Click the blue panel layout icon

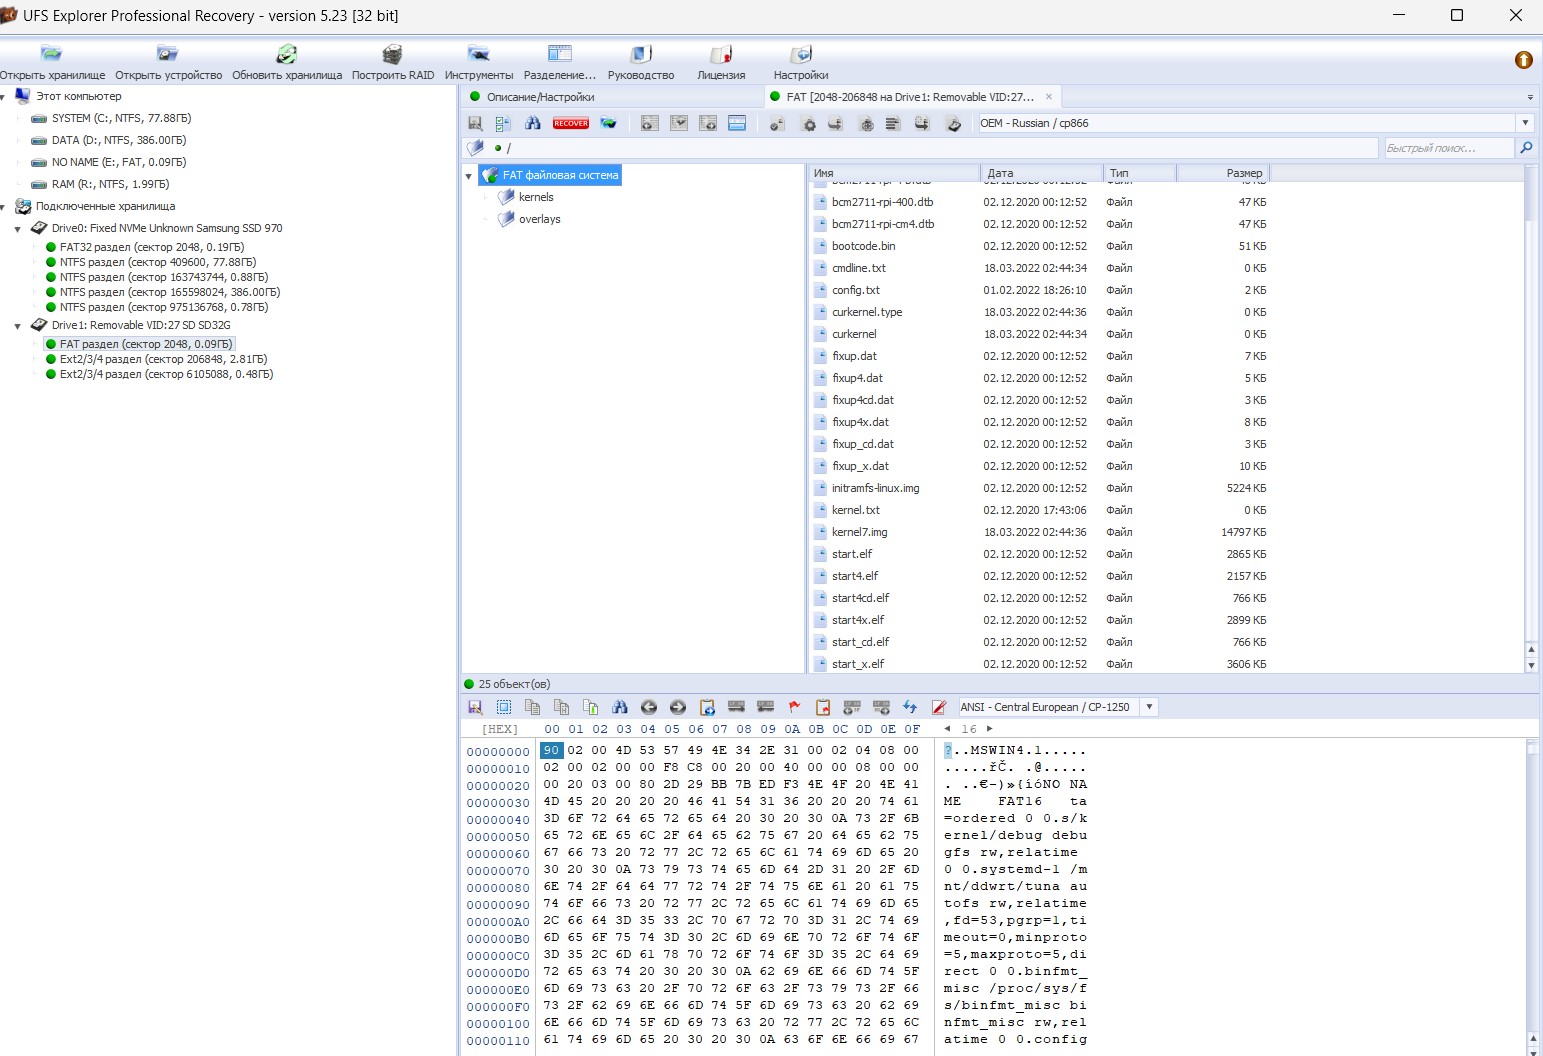(737, 123)
